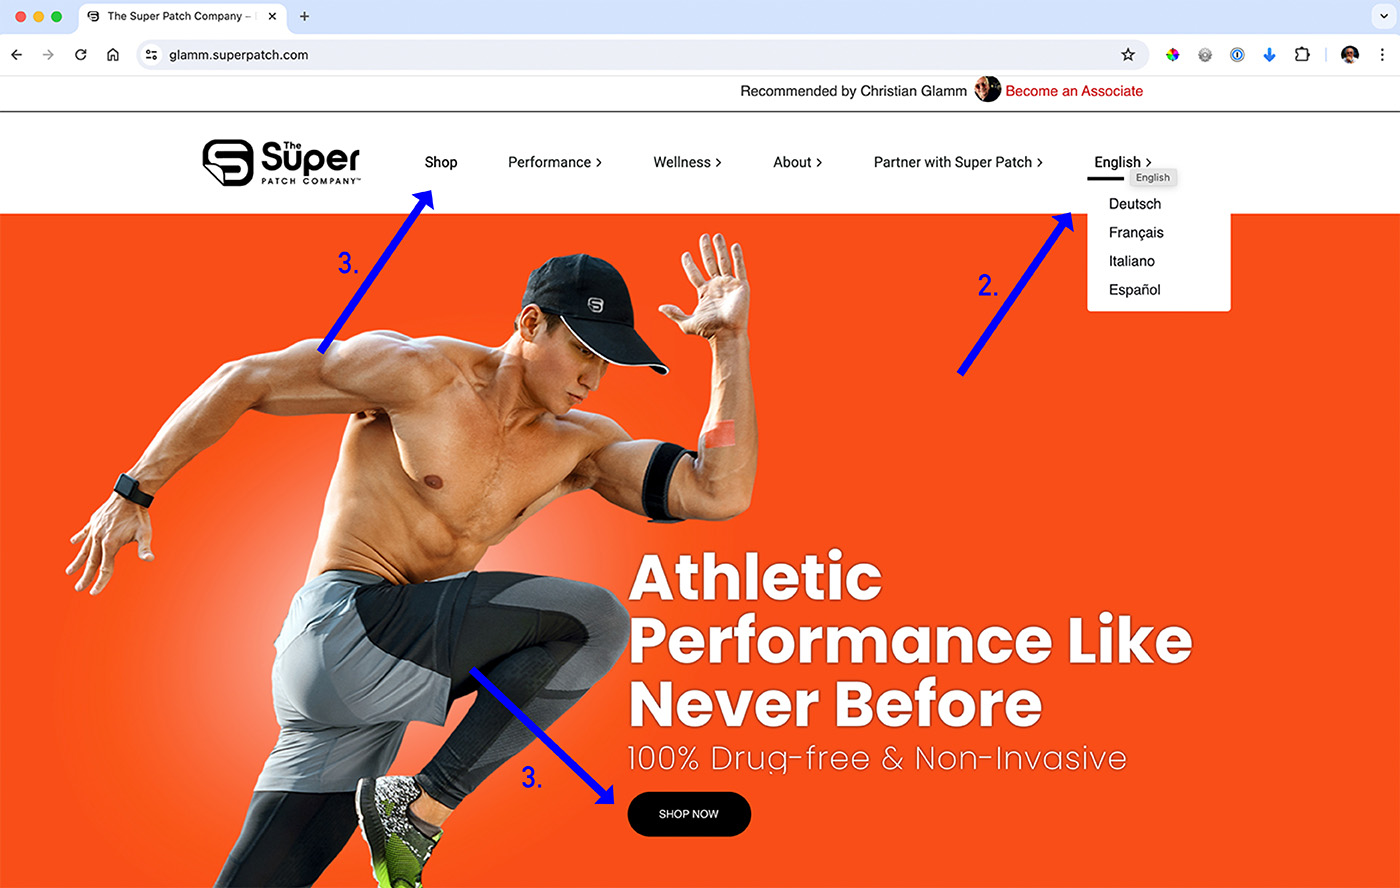Viewport: 1400px width, 888px height.
Task: Expand the Performance menu
Action: tap(555, 162)
